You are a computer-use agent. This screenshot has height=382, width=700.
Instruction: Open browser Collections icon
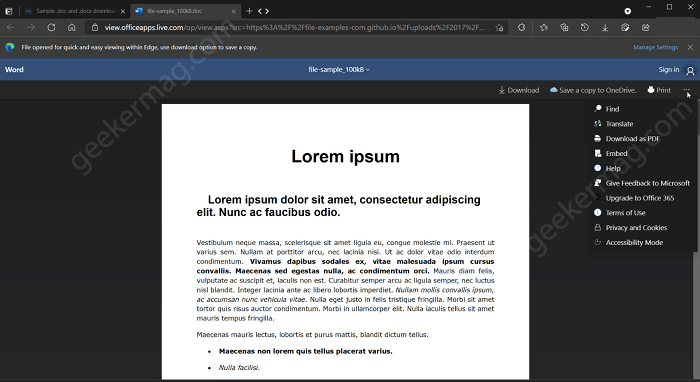click(564, 28)
